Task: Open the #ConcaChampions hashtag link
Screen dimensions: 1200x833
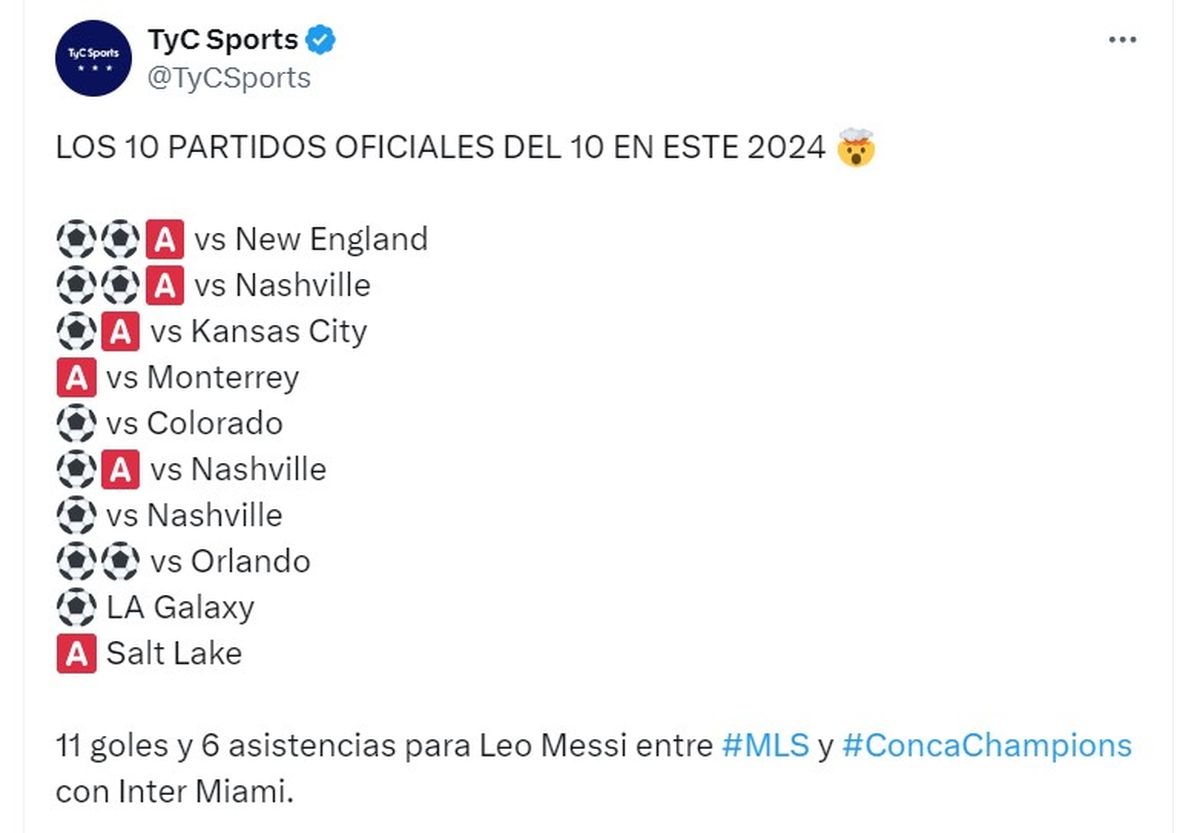Action: (x=986, y=746)
